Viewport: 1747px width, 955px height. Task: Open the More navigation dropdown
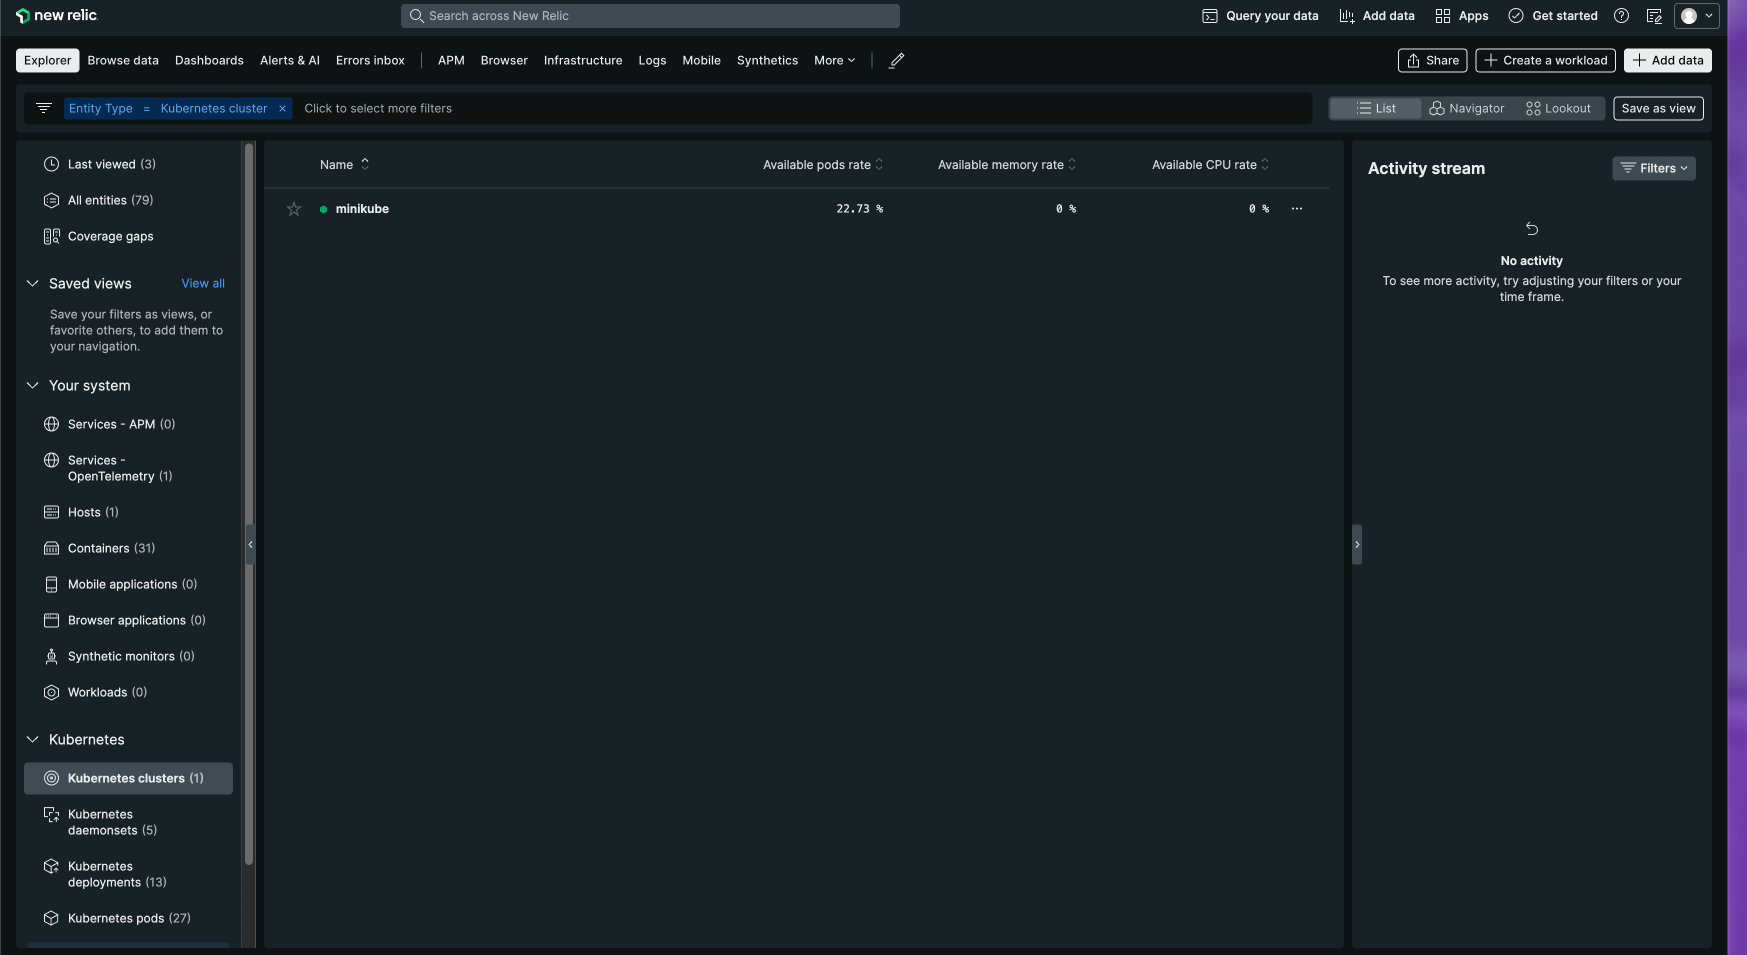[x=834, y=60]
